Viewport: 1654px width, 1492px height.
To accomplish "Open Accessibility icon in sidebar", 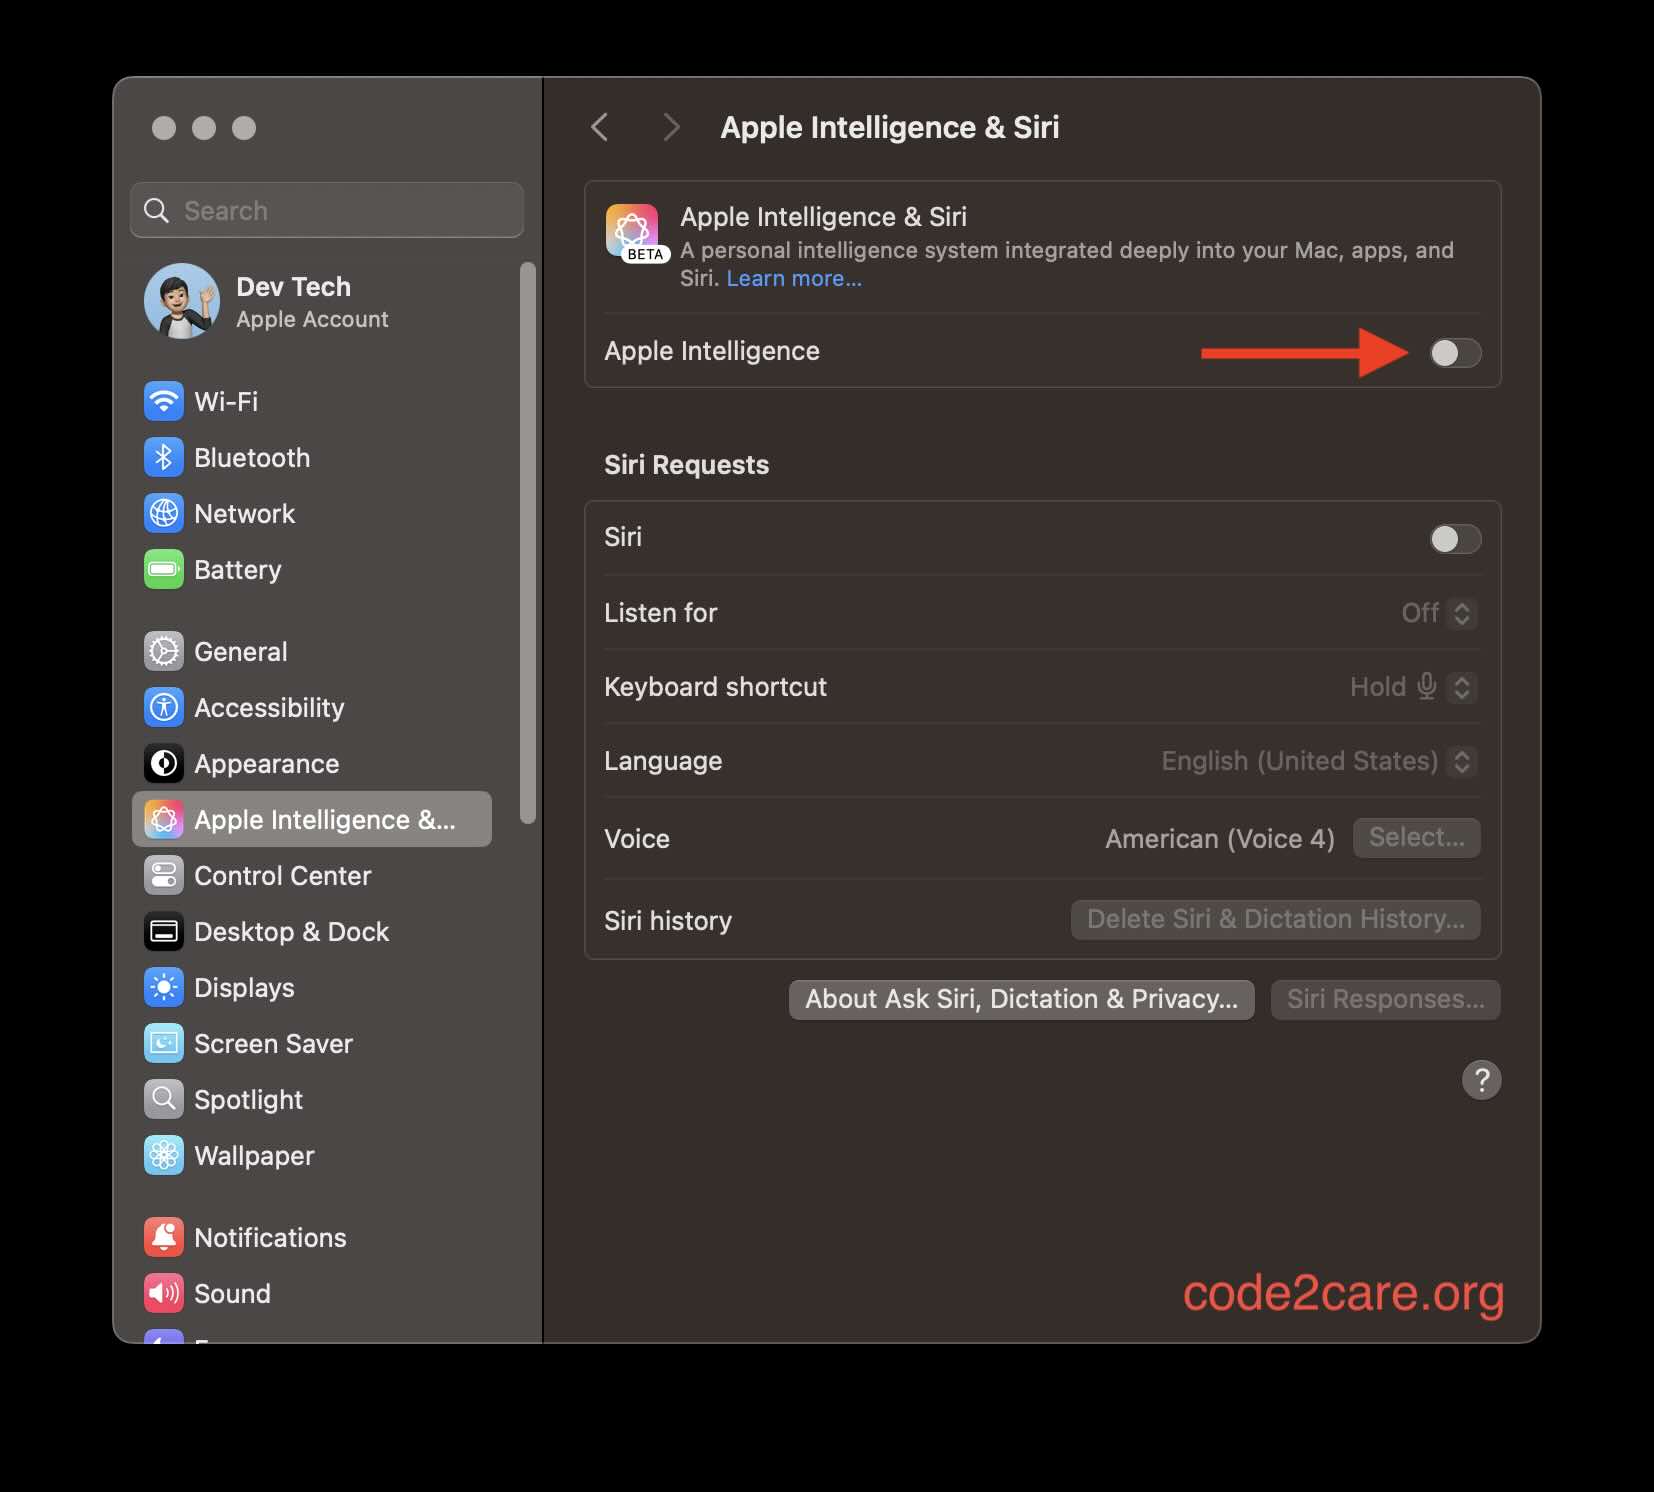I will click(x=164, y=708).
